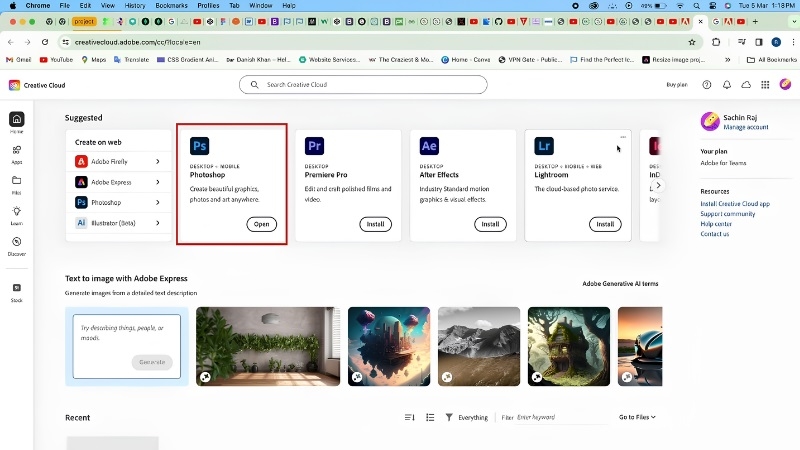
Task: Open the Stock sidebar icon
Action: [16, 288]
